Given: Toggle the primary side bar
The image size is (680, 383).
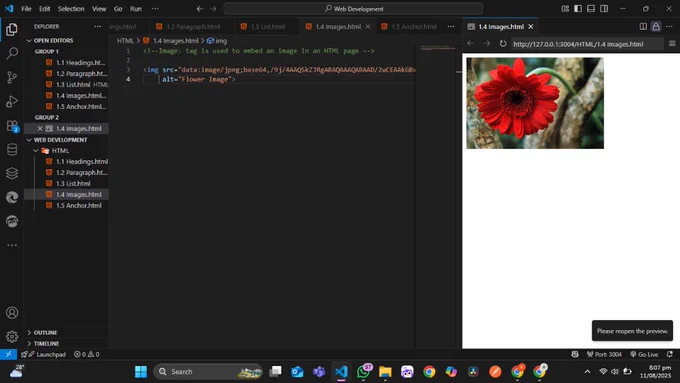Looking at the screenshot, I should [578, 9].
